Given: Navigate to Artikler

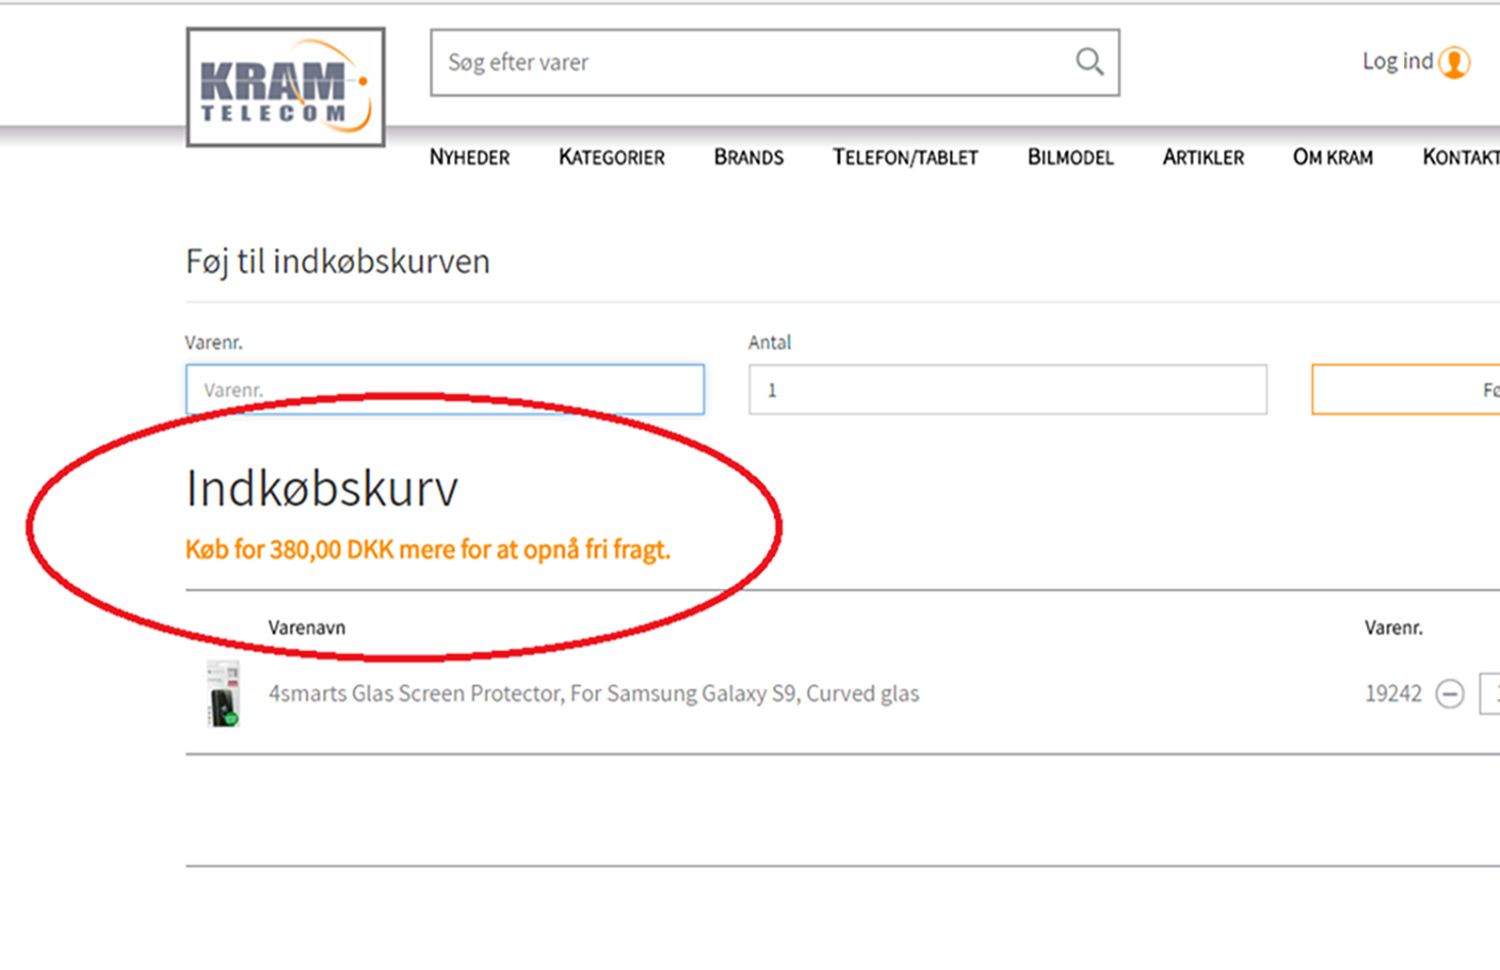Looking at the screenshot, I should click(x=1203, y=157).
